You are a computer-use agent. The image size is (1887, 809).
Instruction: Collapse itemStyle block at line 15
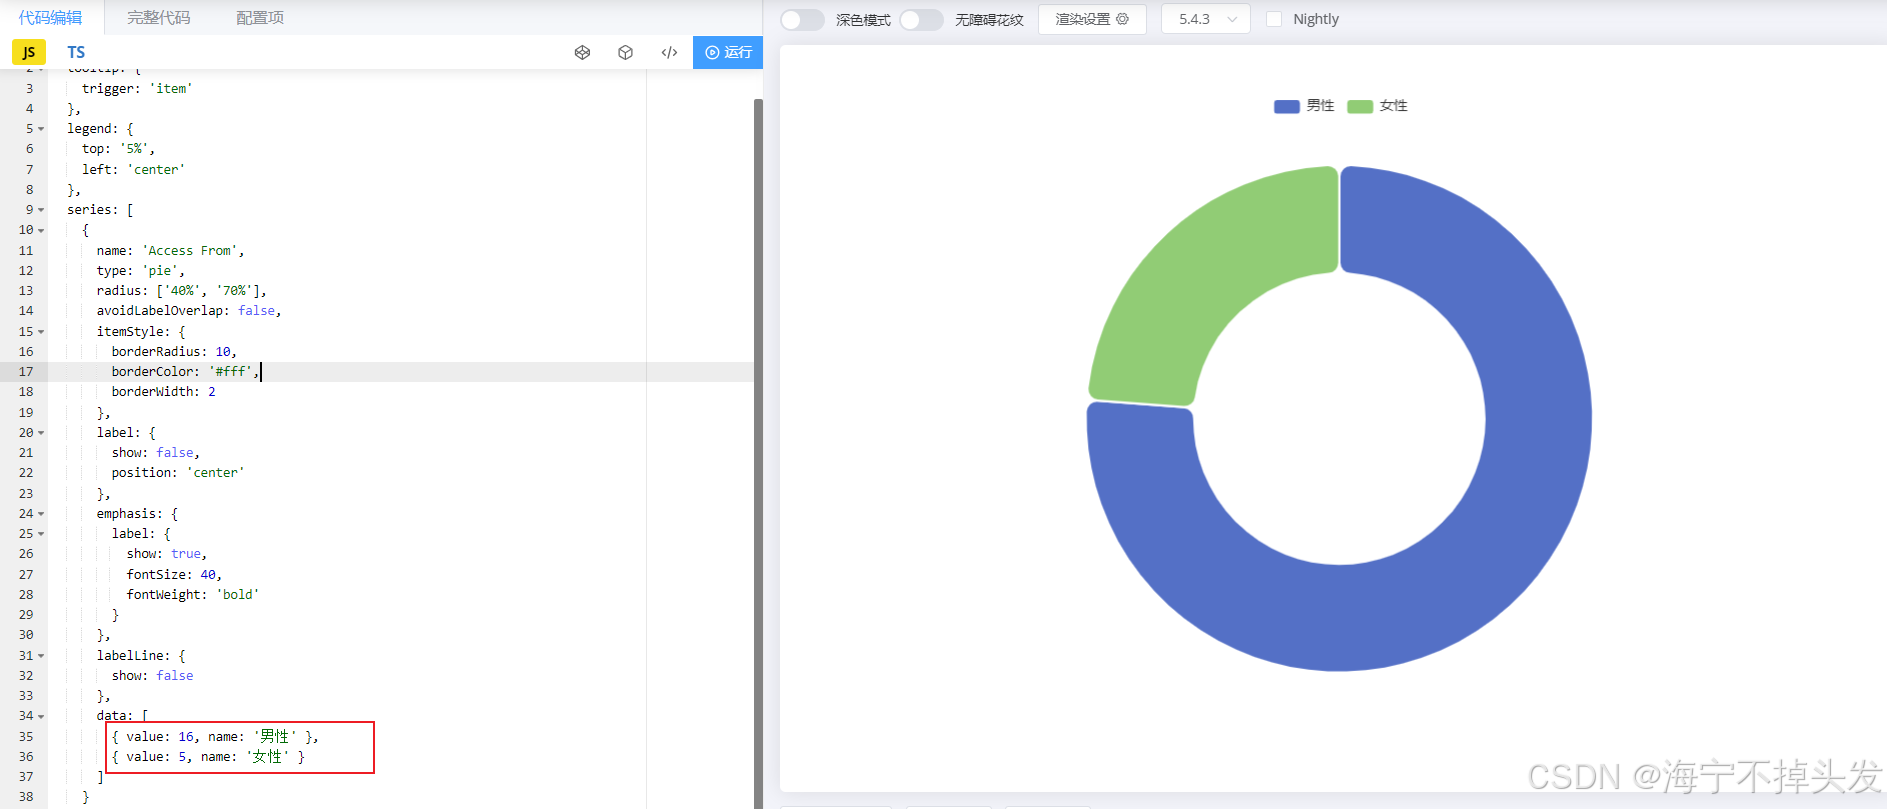tap(41, 332)
